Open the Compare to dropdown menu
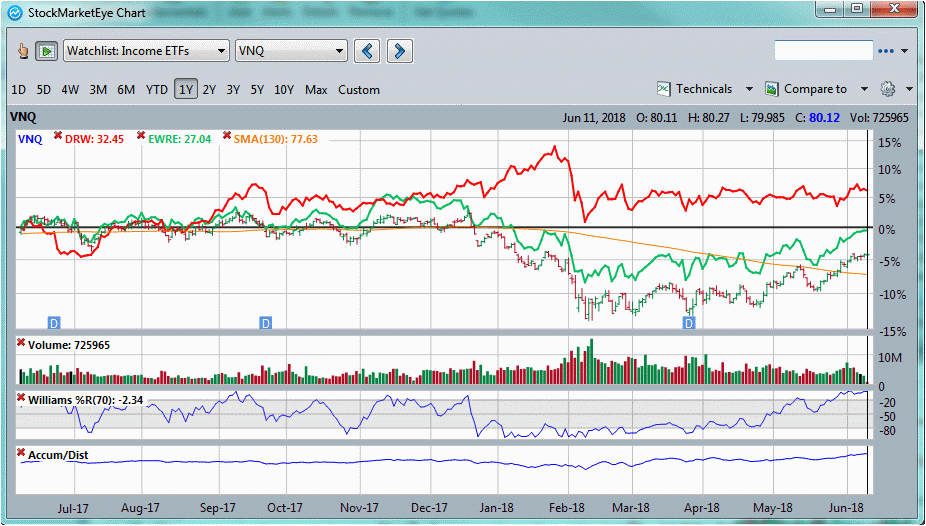This screenshot has height=526, width=926. tap(815, 89)
